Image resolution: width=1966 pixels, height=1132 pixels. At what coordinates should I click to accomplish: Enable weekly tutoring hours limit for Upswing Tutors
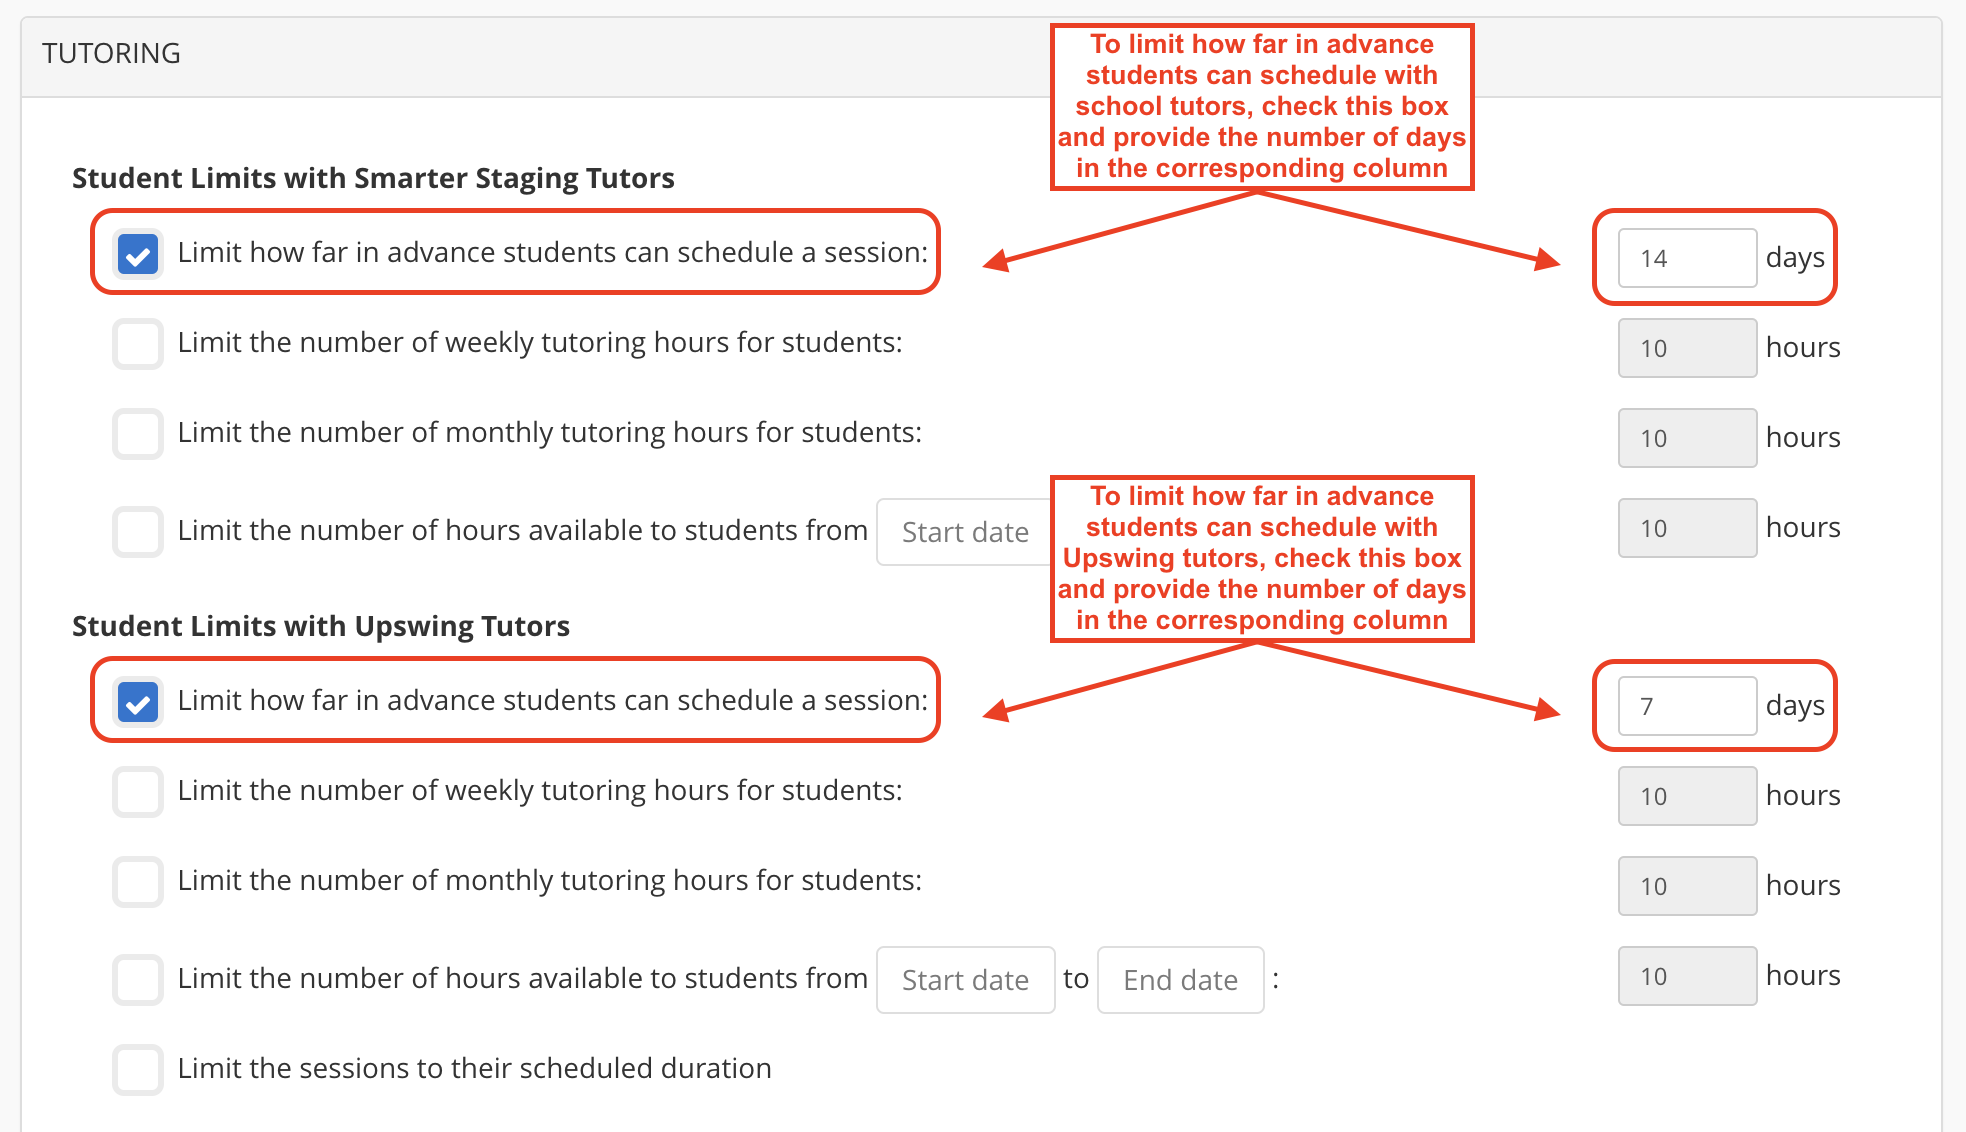(x=138, y=792)
